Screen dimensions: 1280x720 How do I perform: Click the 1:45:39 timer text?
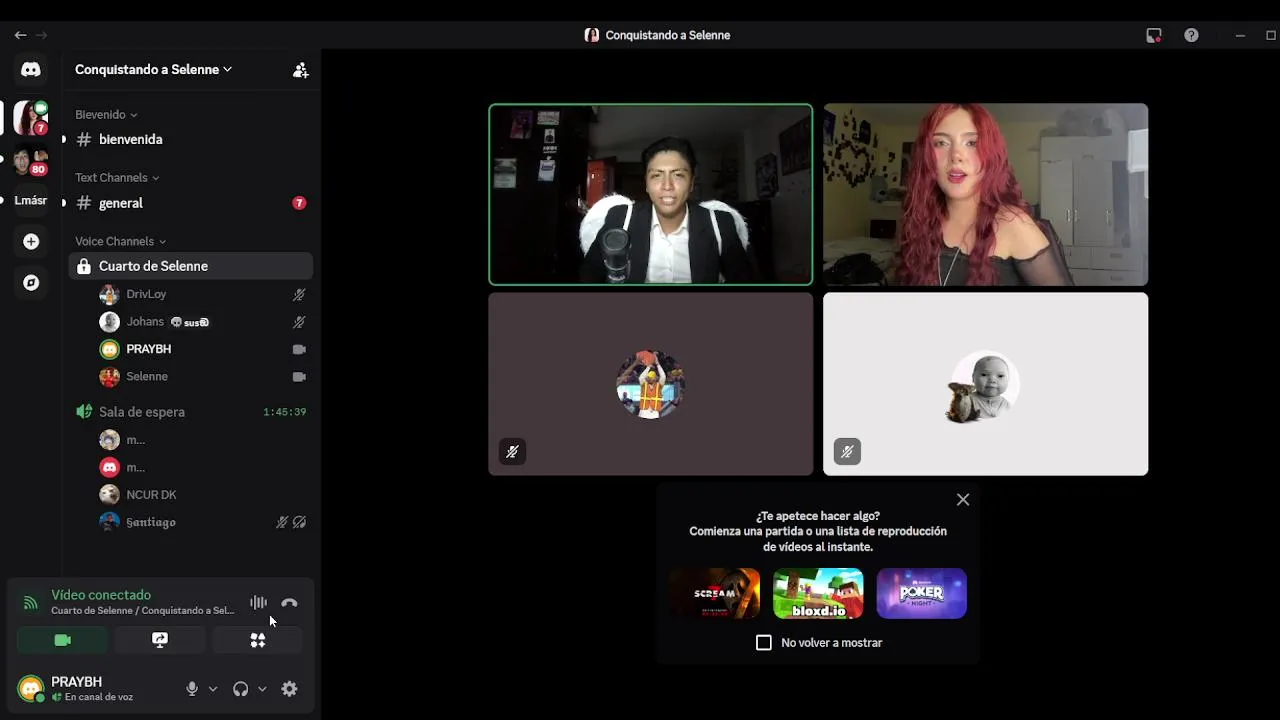coord(284,412)
